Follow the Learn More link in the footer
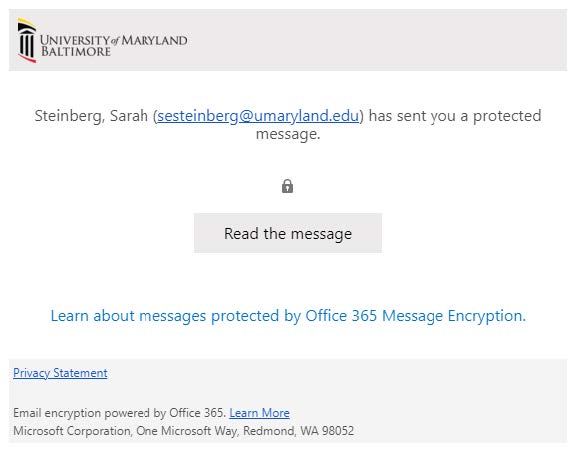The width and height of the screenshot is (579, 453). [259, 413]
